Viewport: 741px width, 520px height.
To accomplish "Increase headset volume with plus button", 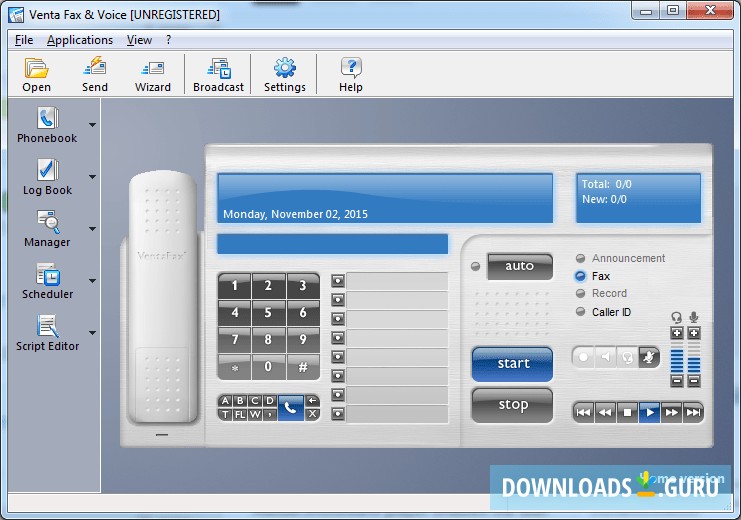I will tap(677, 333).
